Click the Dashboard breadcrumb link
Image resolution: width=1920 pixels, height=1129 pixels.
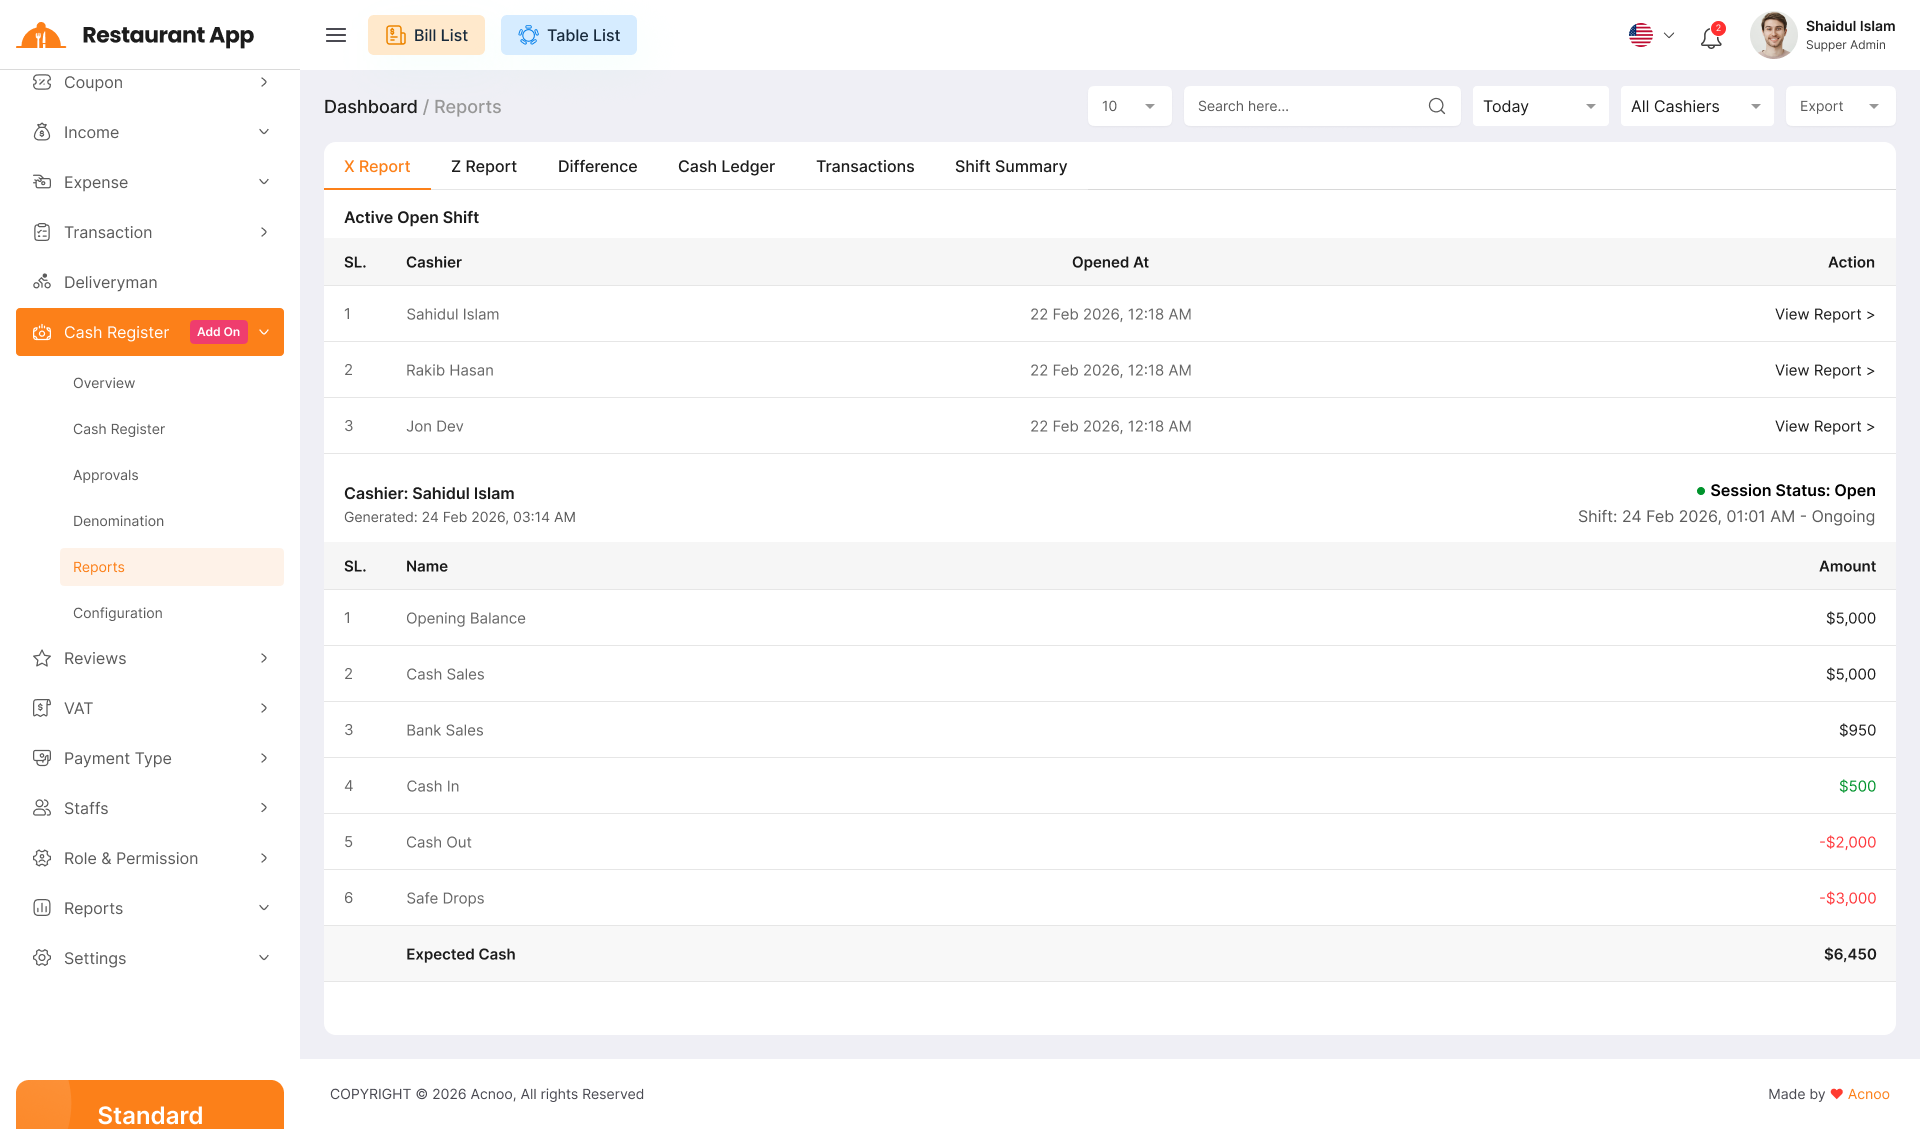370,107
